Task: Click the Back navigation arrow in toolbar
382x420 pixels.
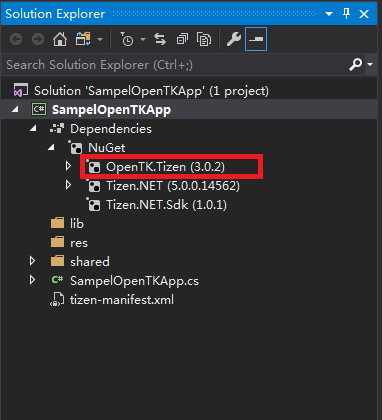Action: point(16,40)
